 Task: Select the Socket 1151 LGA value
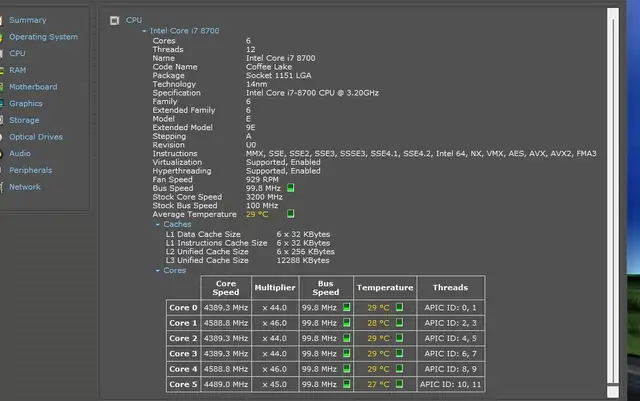279,76
